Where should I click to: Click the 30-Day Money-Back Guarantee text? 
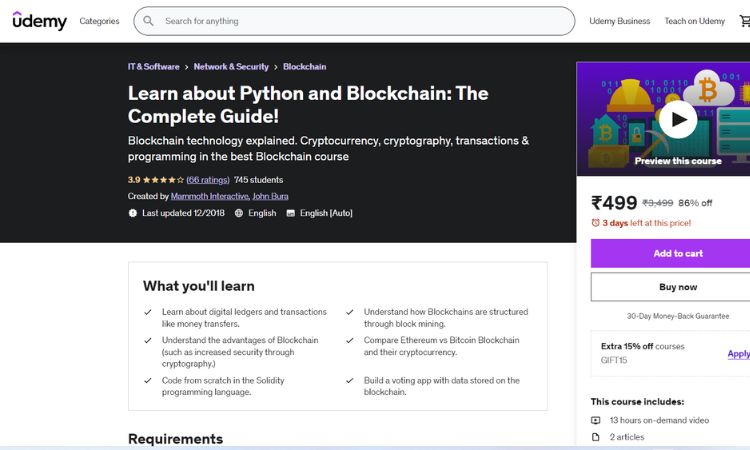[x=678, y=316]
